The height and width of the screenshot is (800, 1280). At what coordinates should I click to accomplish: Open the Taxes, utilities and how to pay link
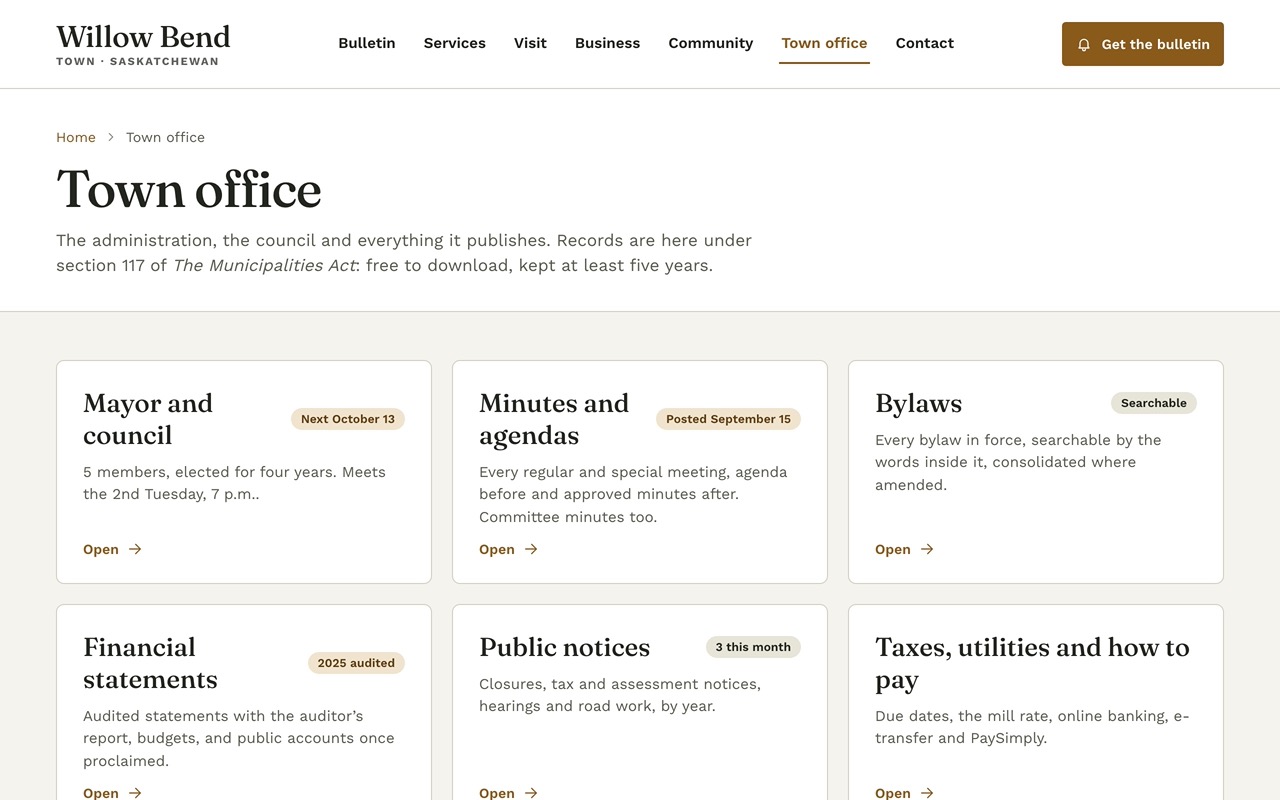pyautogui.click(x=904, y=793)
